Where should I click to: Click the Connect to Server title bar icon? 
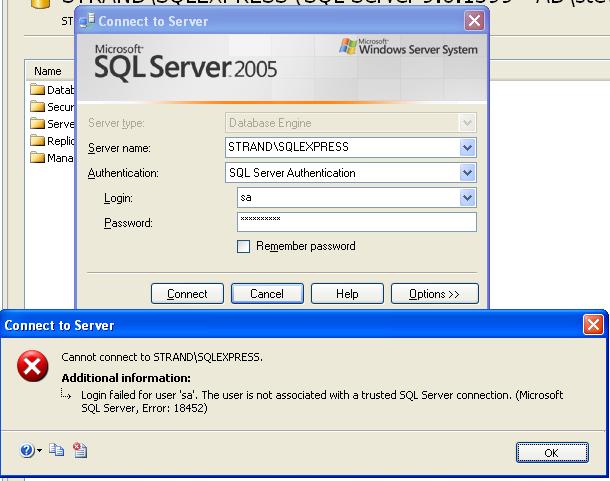click(87, 20)
